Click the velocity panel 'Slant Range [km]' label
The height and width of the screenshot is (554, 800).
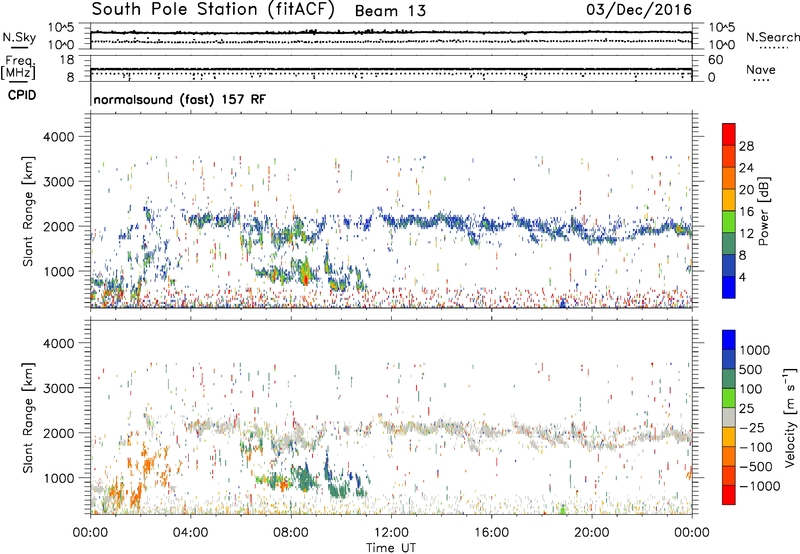click(x=28, y=418)
